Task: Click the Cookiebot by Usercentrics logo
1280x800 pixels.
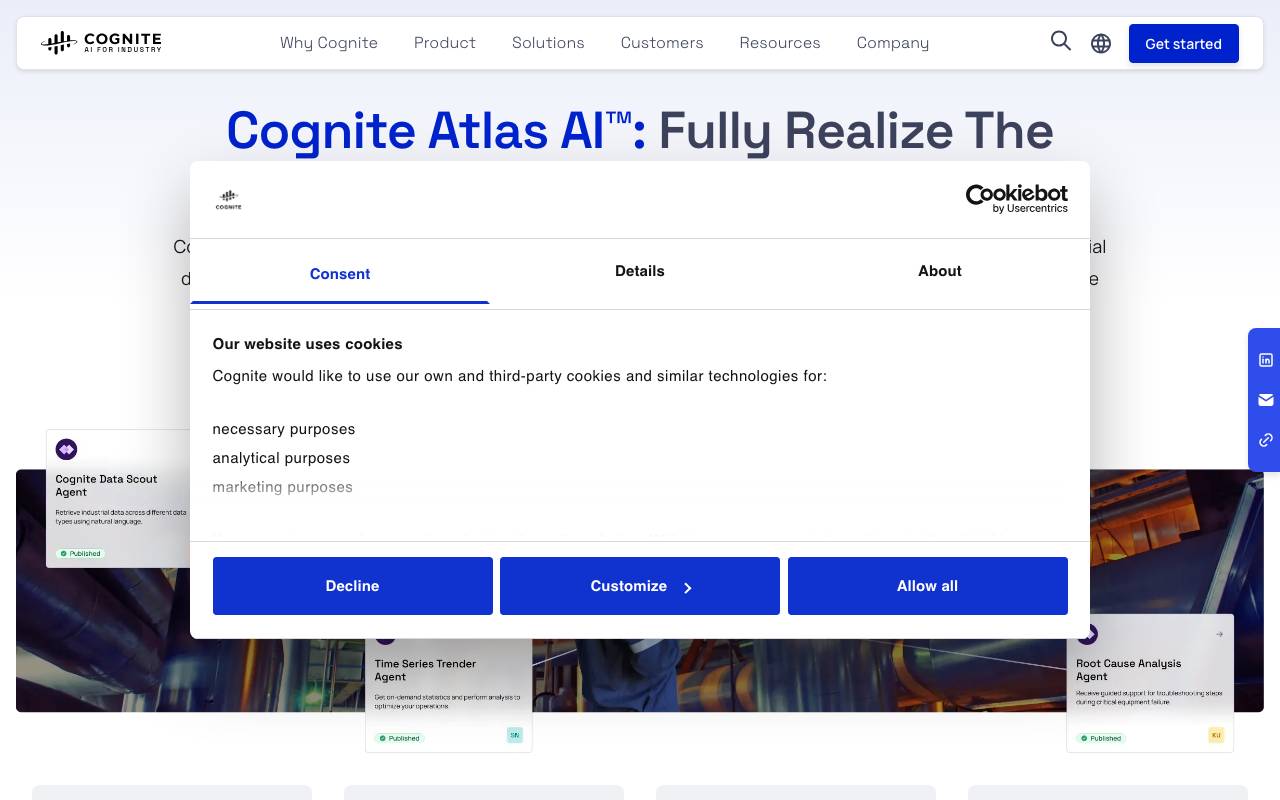Action: 1016,198
